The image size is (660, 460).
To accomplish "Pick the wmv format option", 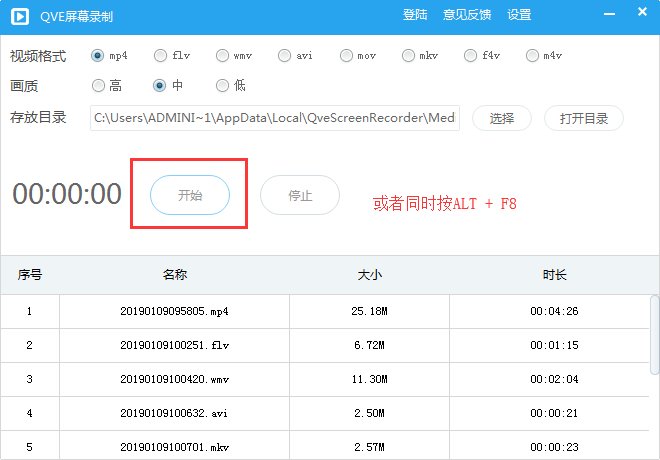I will tap(222, 55).
